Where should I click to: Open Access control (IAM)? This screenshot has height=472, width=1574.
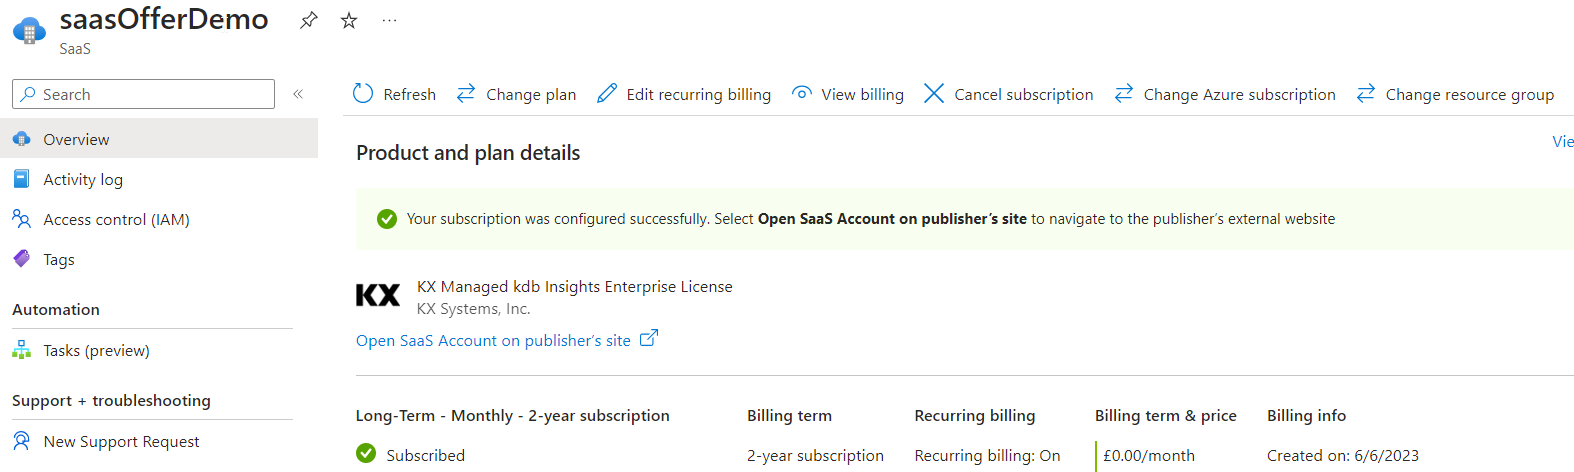(116, 219)
